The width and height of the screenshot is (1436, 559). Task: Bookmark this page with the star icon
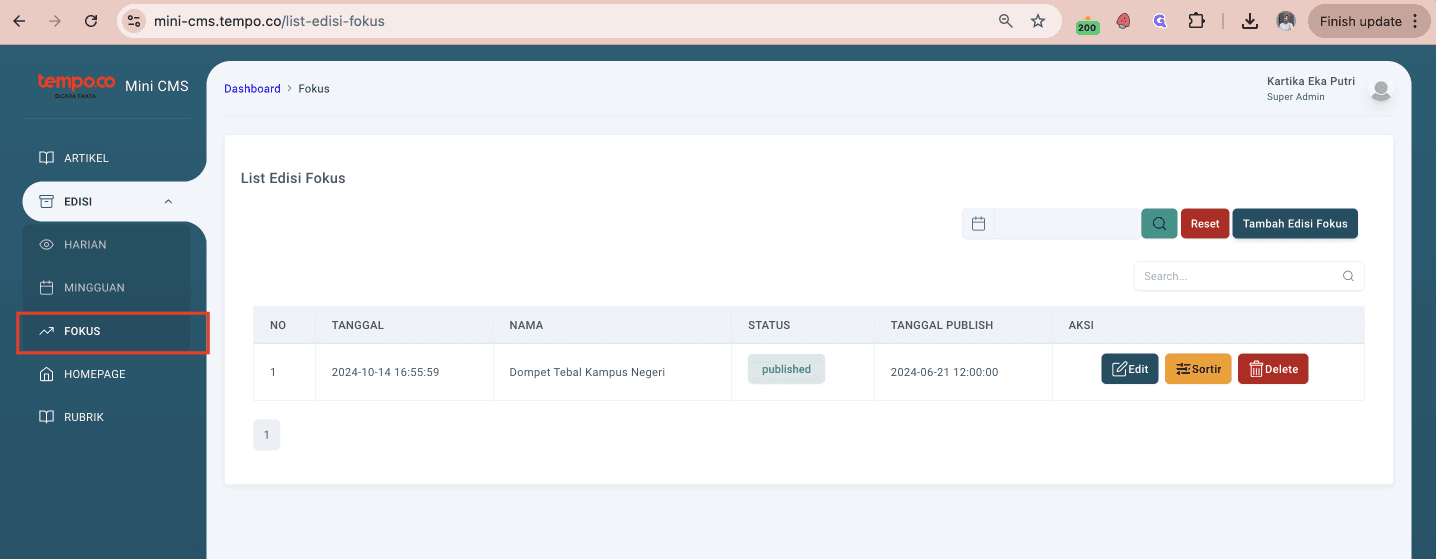point(1038,21)
